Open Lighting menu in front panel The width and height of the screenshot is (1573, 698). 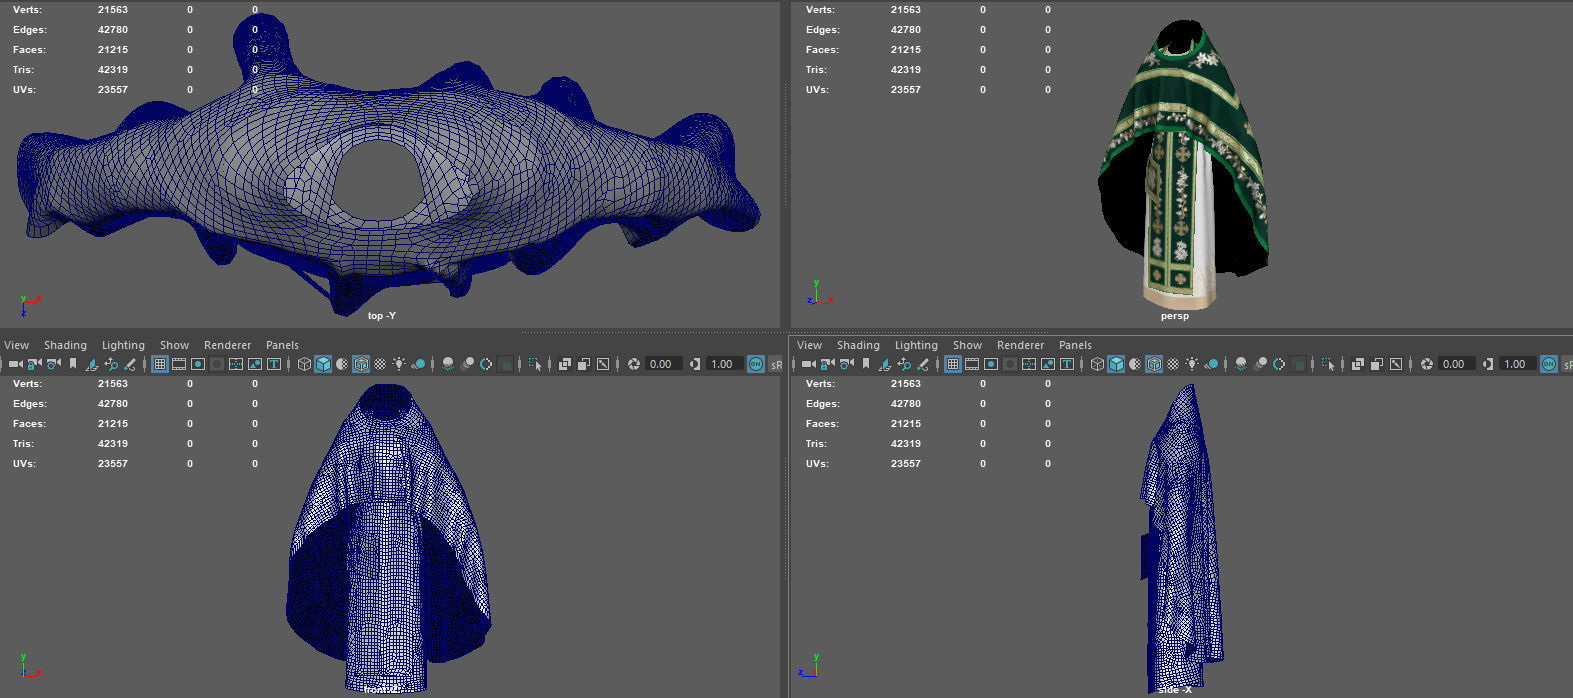click(123, 345)
